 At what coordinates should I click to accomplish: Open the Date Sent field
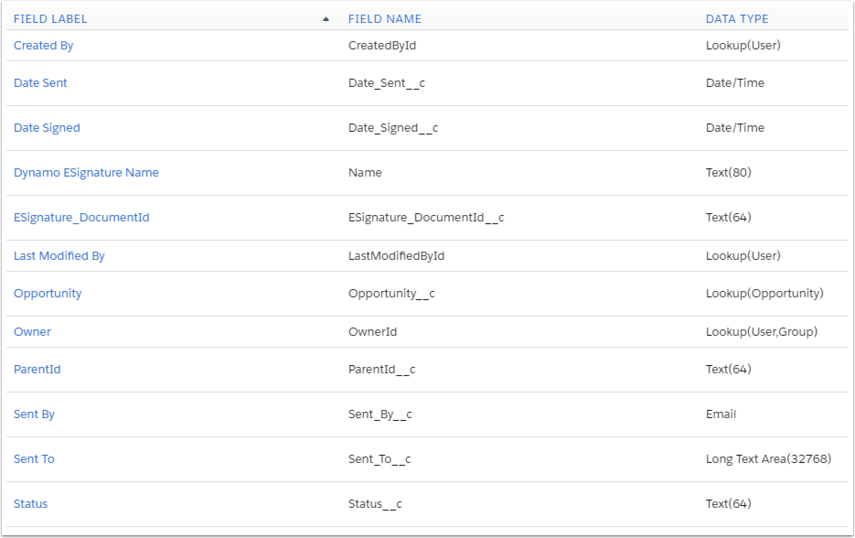pos(40,83)
